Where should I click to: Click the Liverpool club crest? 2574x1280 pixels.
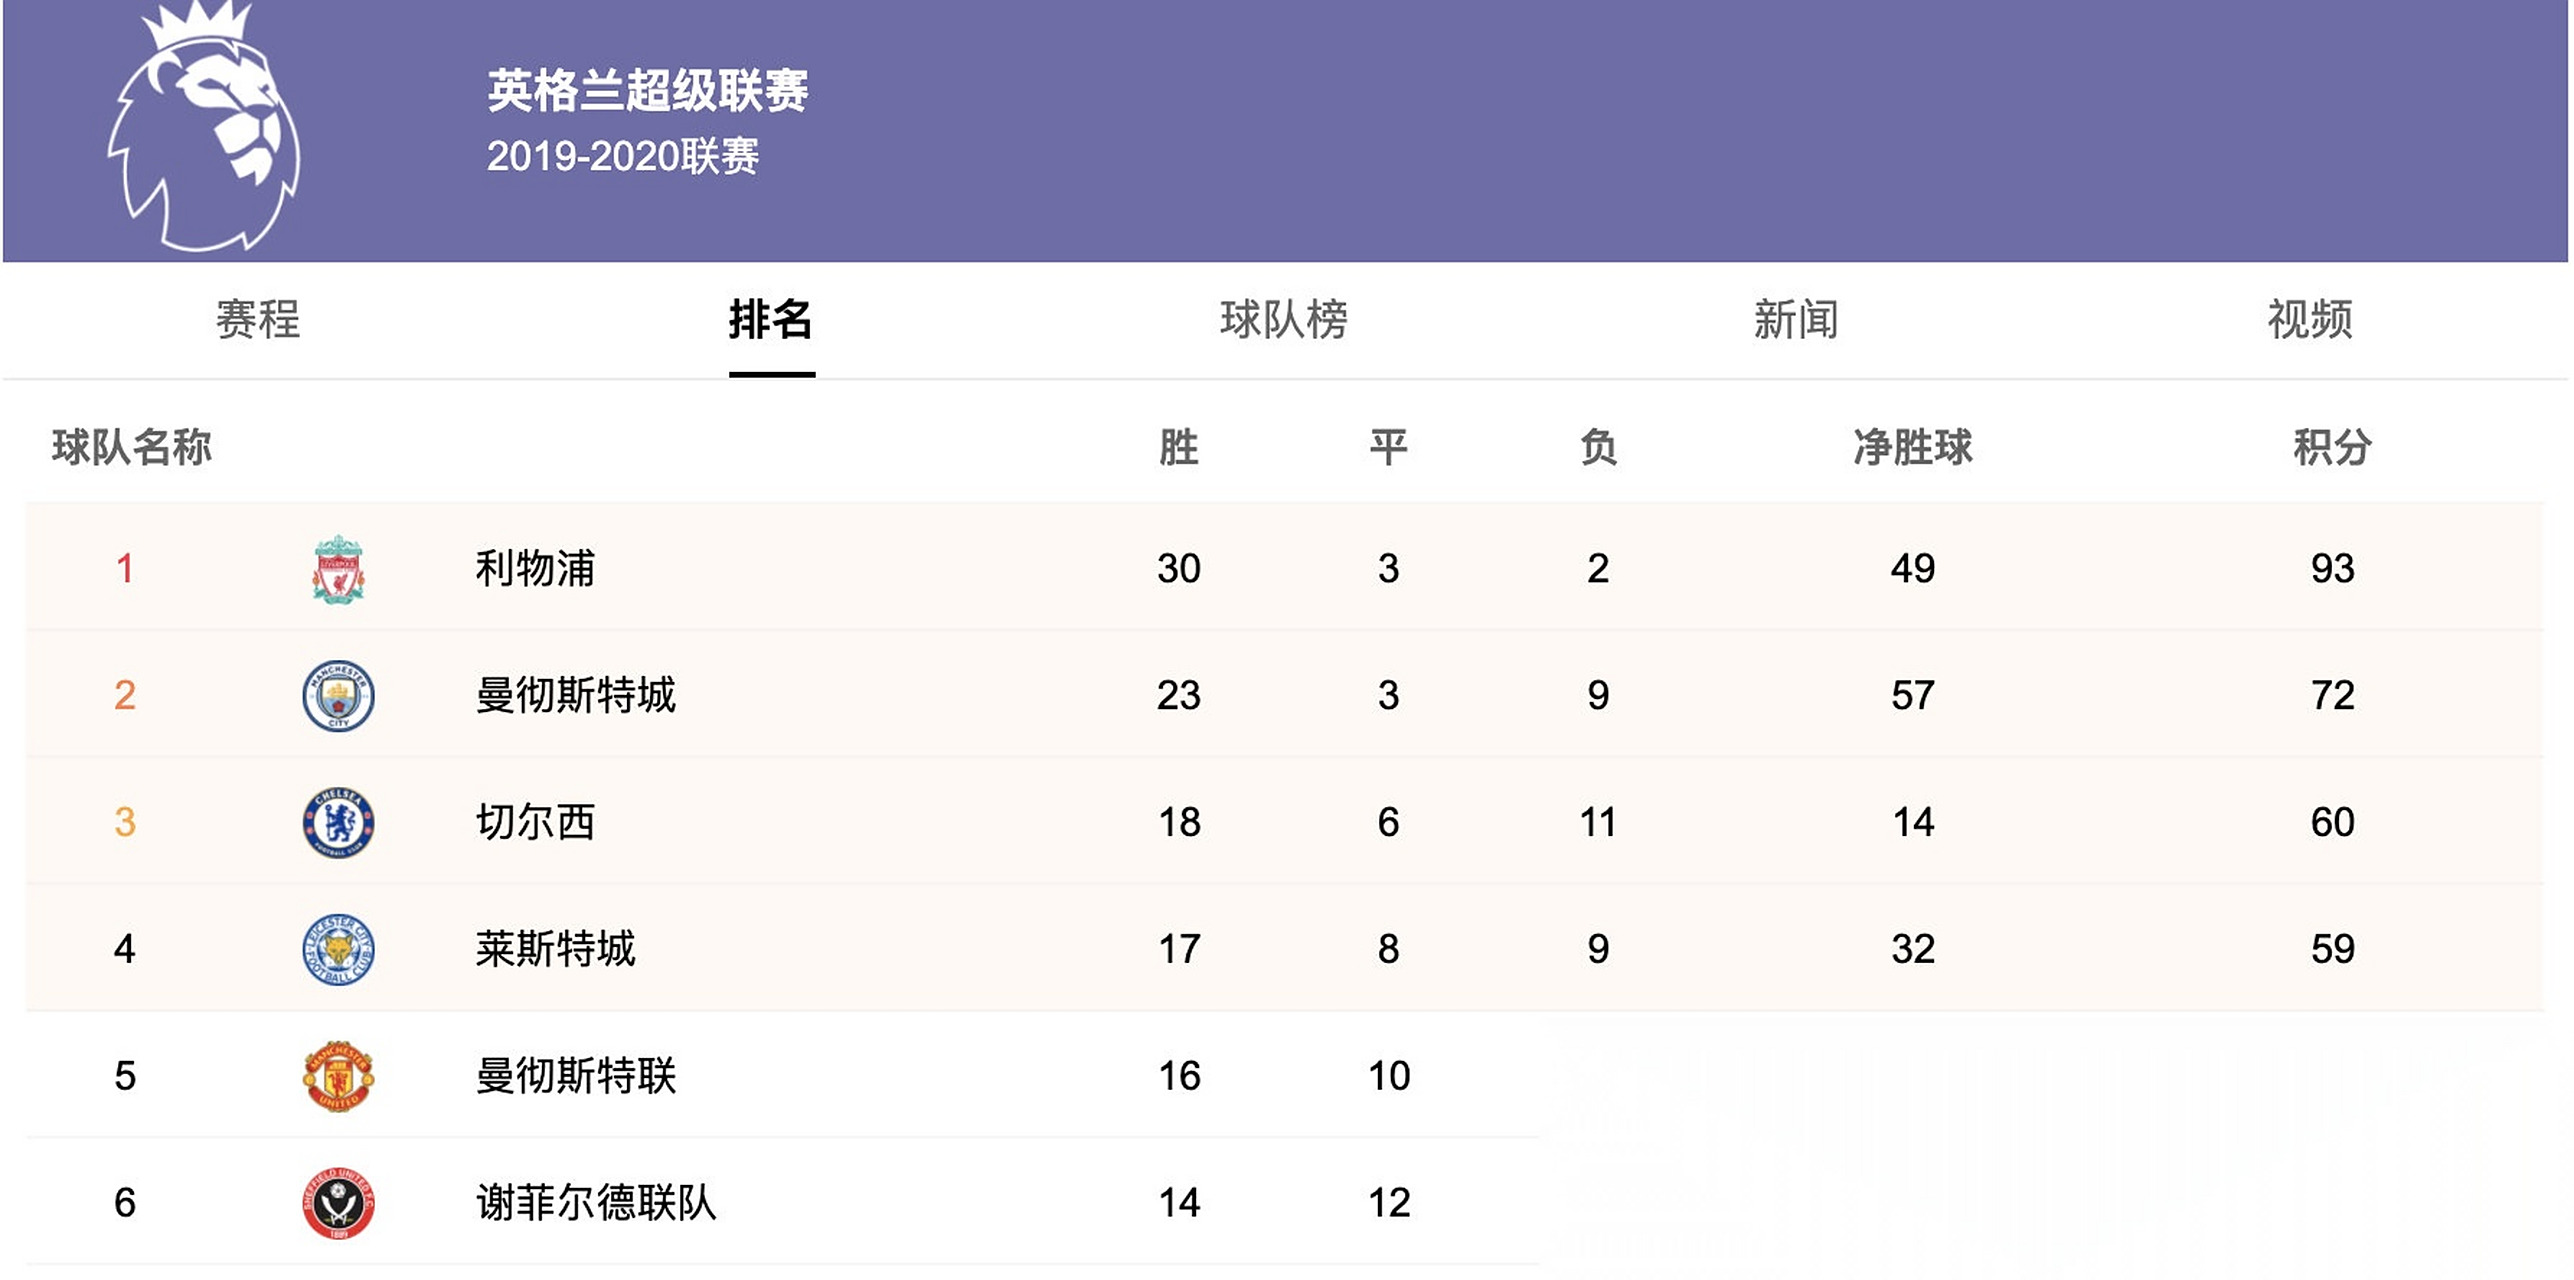[x=338, y=569]
